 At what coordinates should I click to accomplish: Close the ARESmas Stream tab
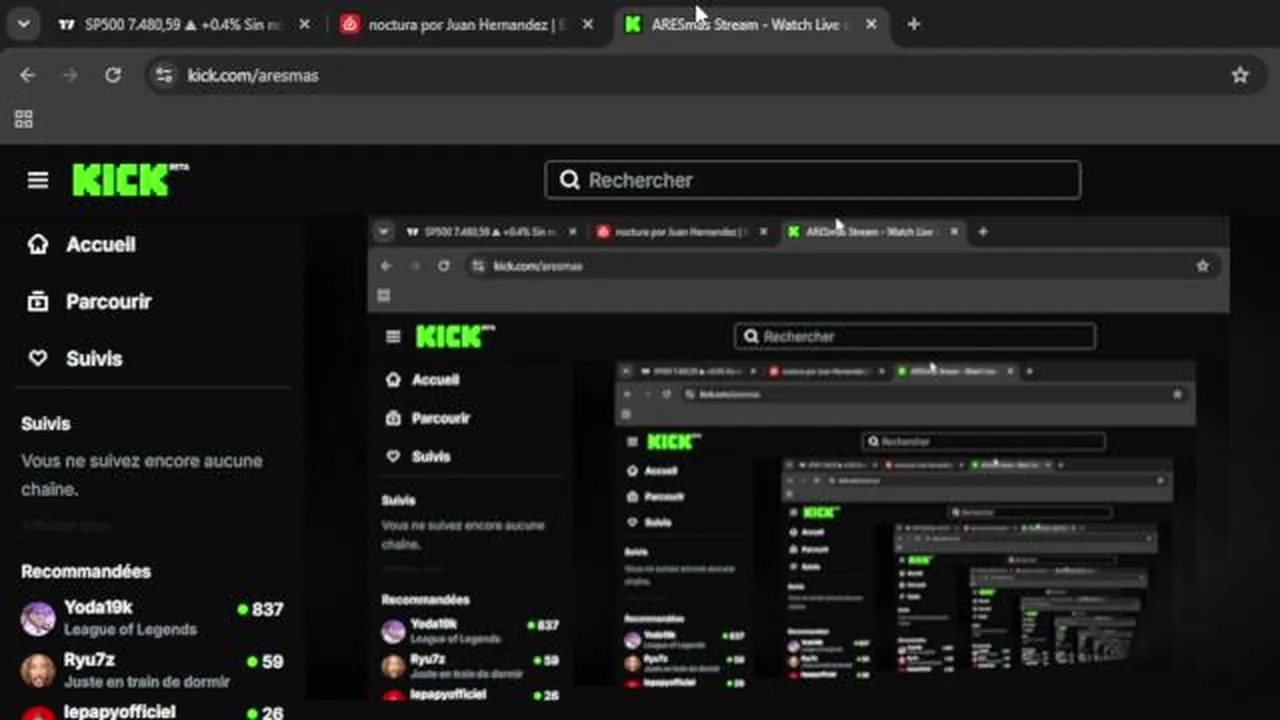(871, 24)
